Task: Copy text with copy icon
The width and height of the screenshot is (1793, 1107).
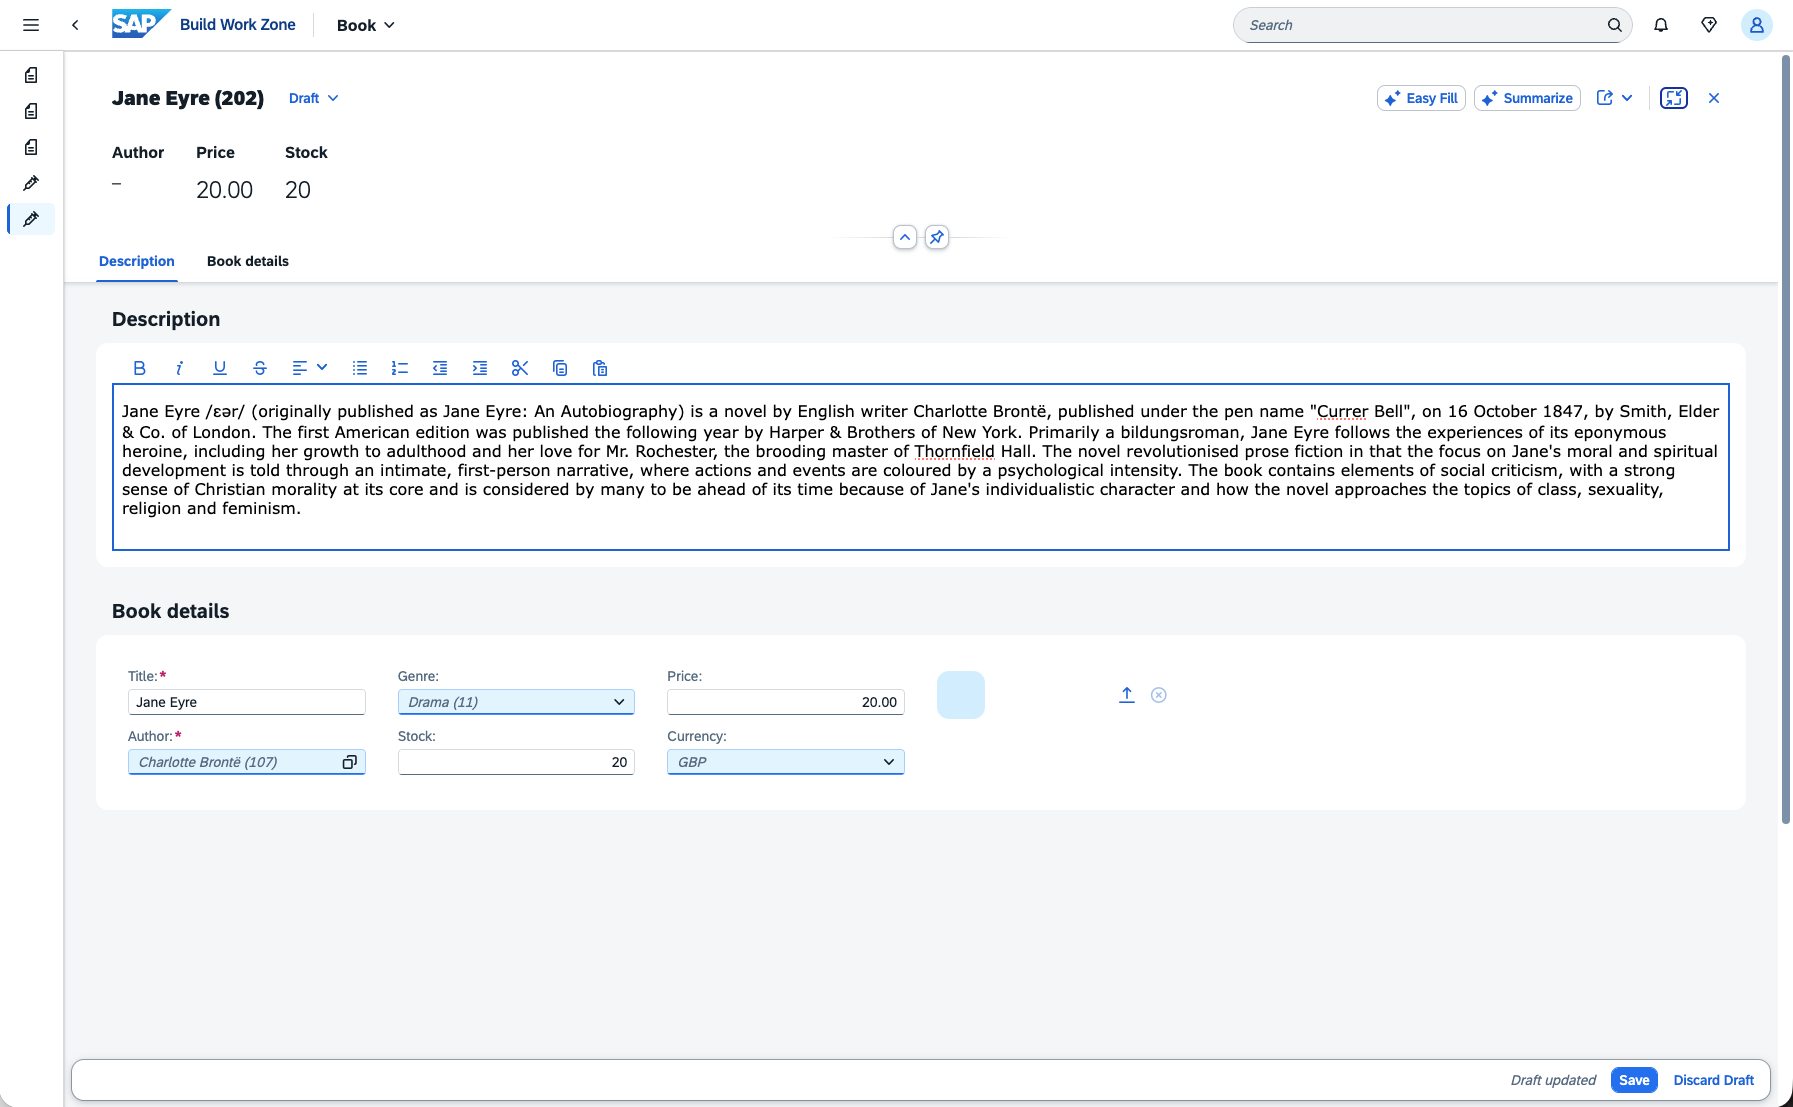Action: tap(560, 368)
